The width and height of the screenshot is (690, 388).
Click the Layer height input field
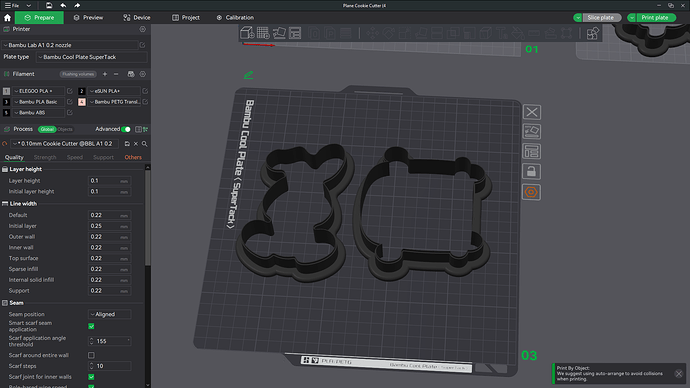(109, 181)
